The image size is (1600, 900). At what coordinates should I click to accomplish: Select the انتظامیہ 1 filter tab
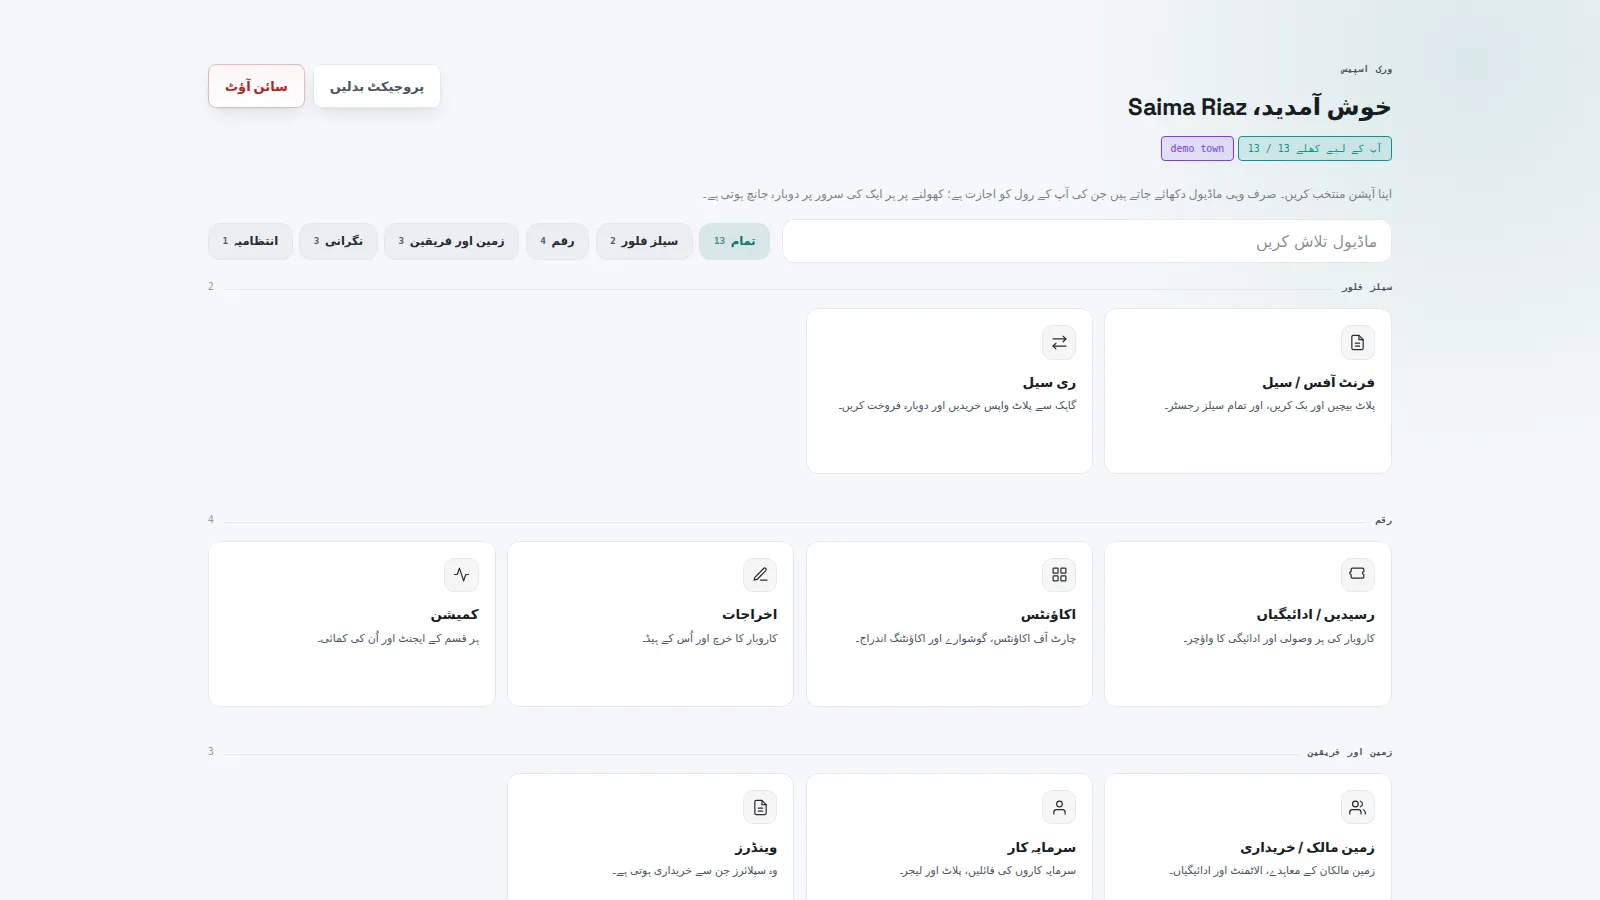(x=250, y=241)
